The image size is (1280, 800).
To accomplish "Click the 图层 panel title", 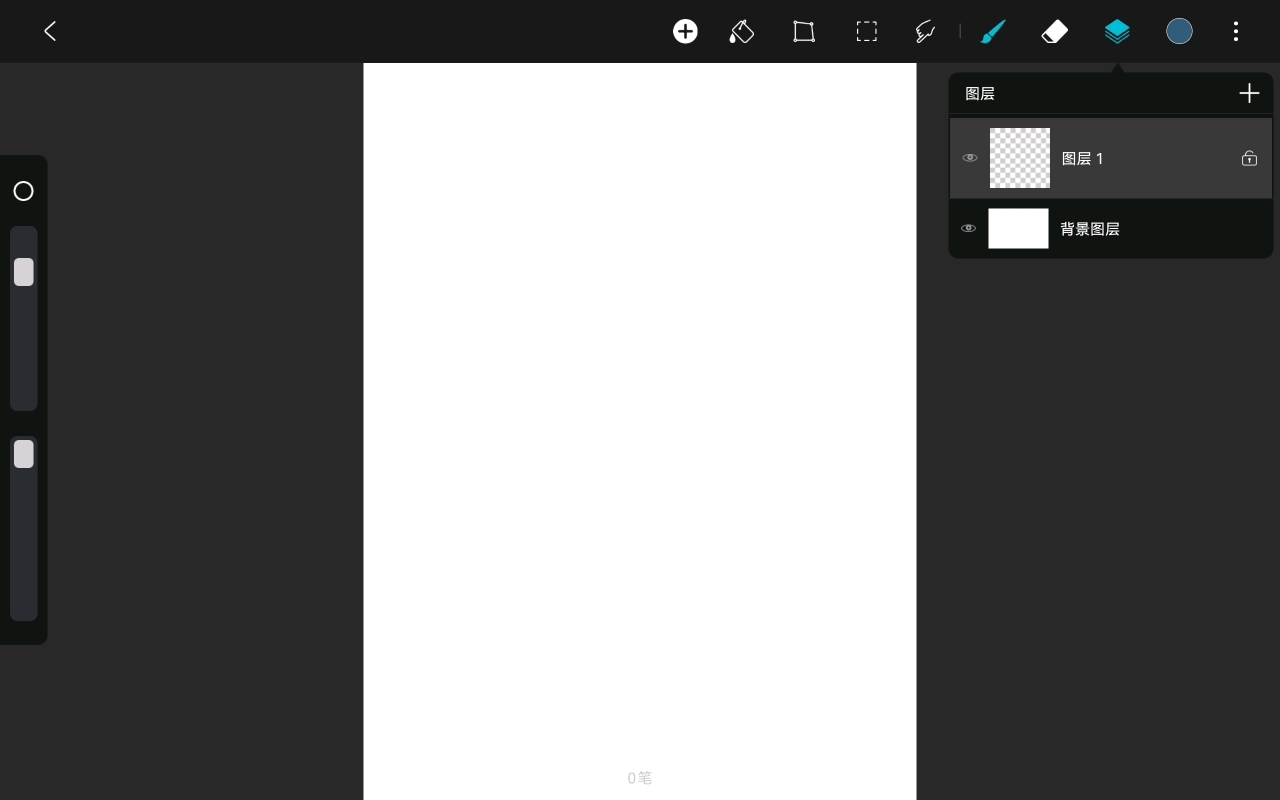I will pyautogui.click(x=980, y=93).
